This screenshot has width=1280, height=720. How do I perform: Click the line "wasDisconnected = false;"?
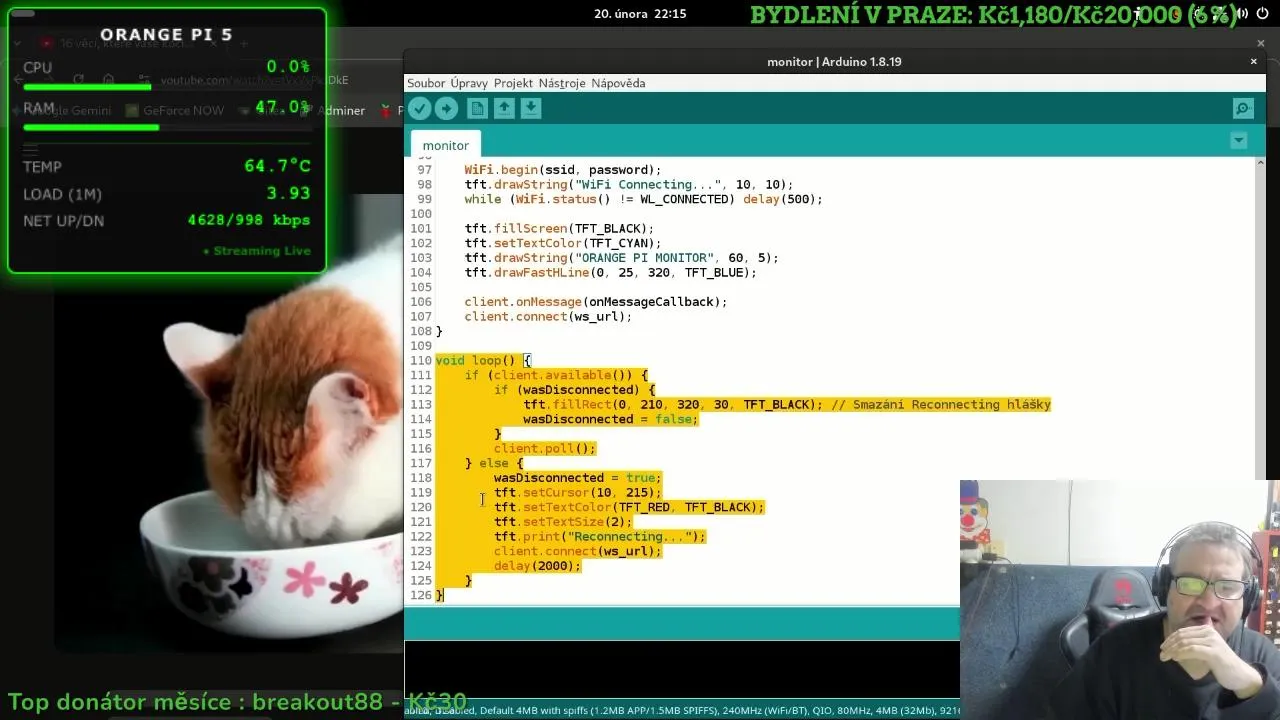pos(610,419)
